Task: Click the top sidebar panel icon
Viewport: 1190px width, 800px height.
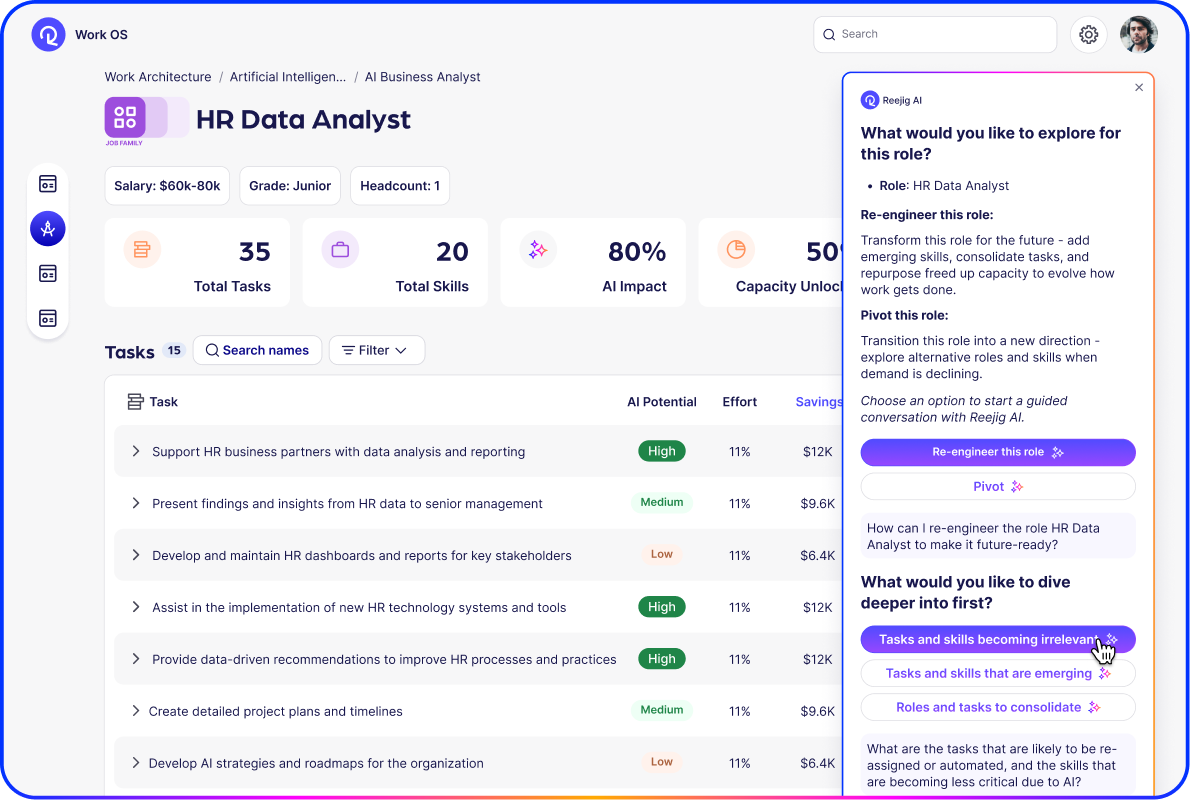Action: [48, 184]
